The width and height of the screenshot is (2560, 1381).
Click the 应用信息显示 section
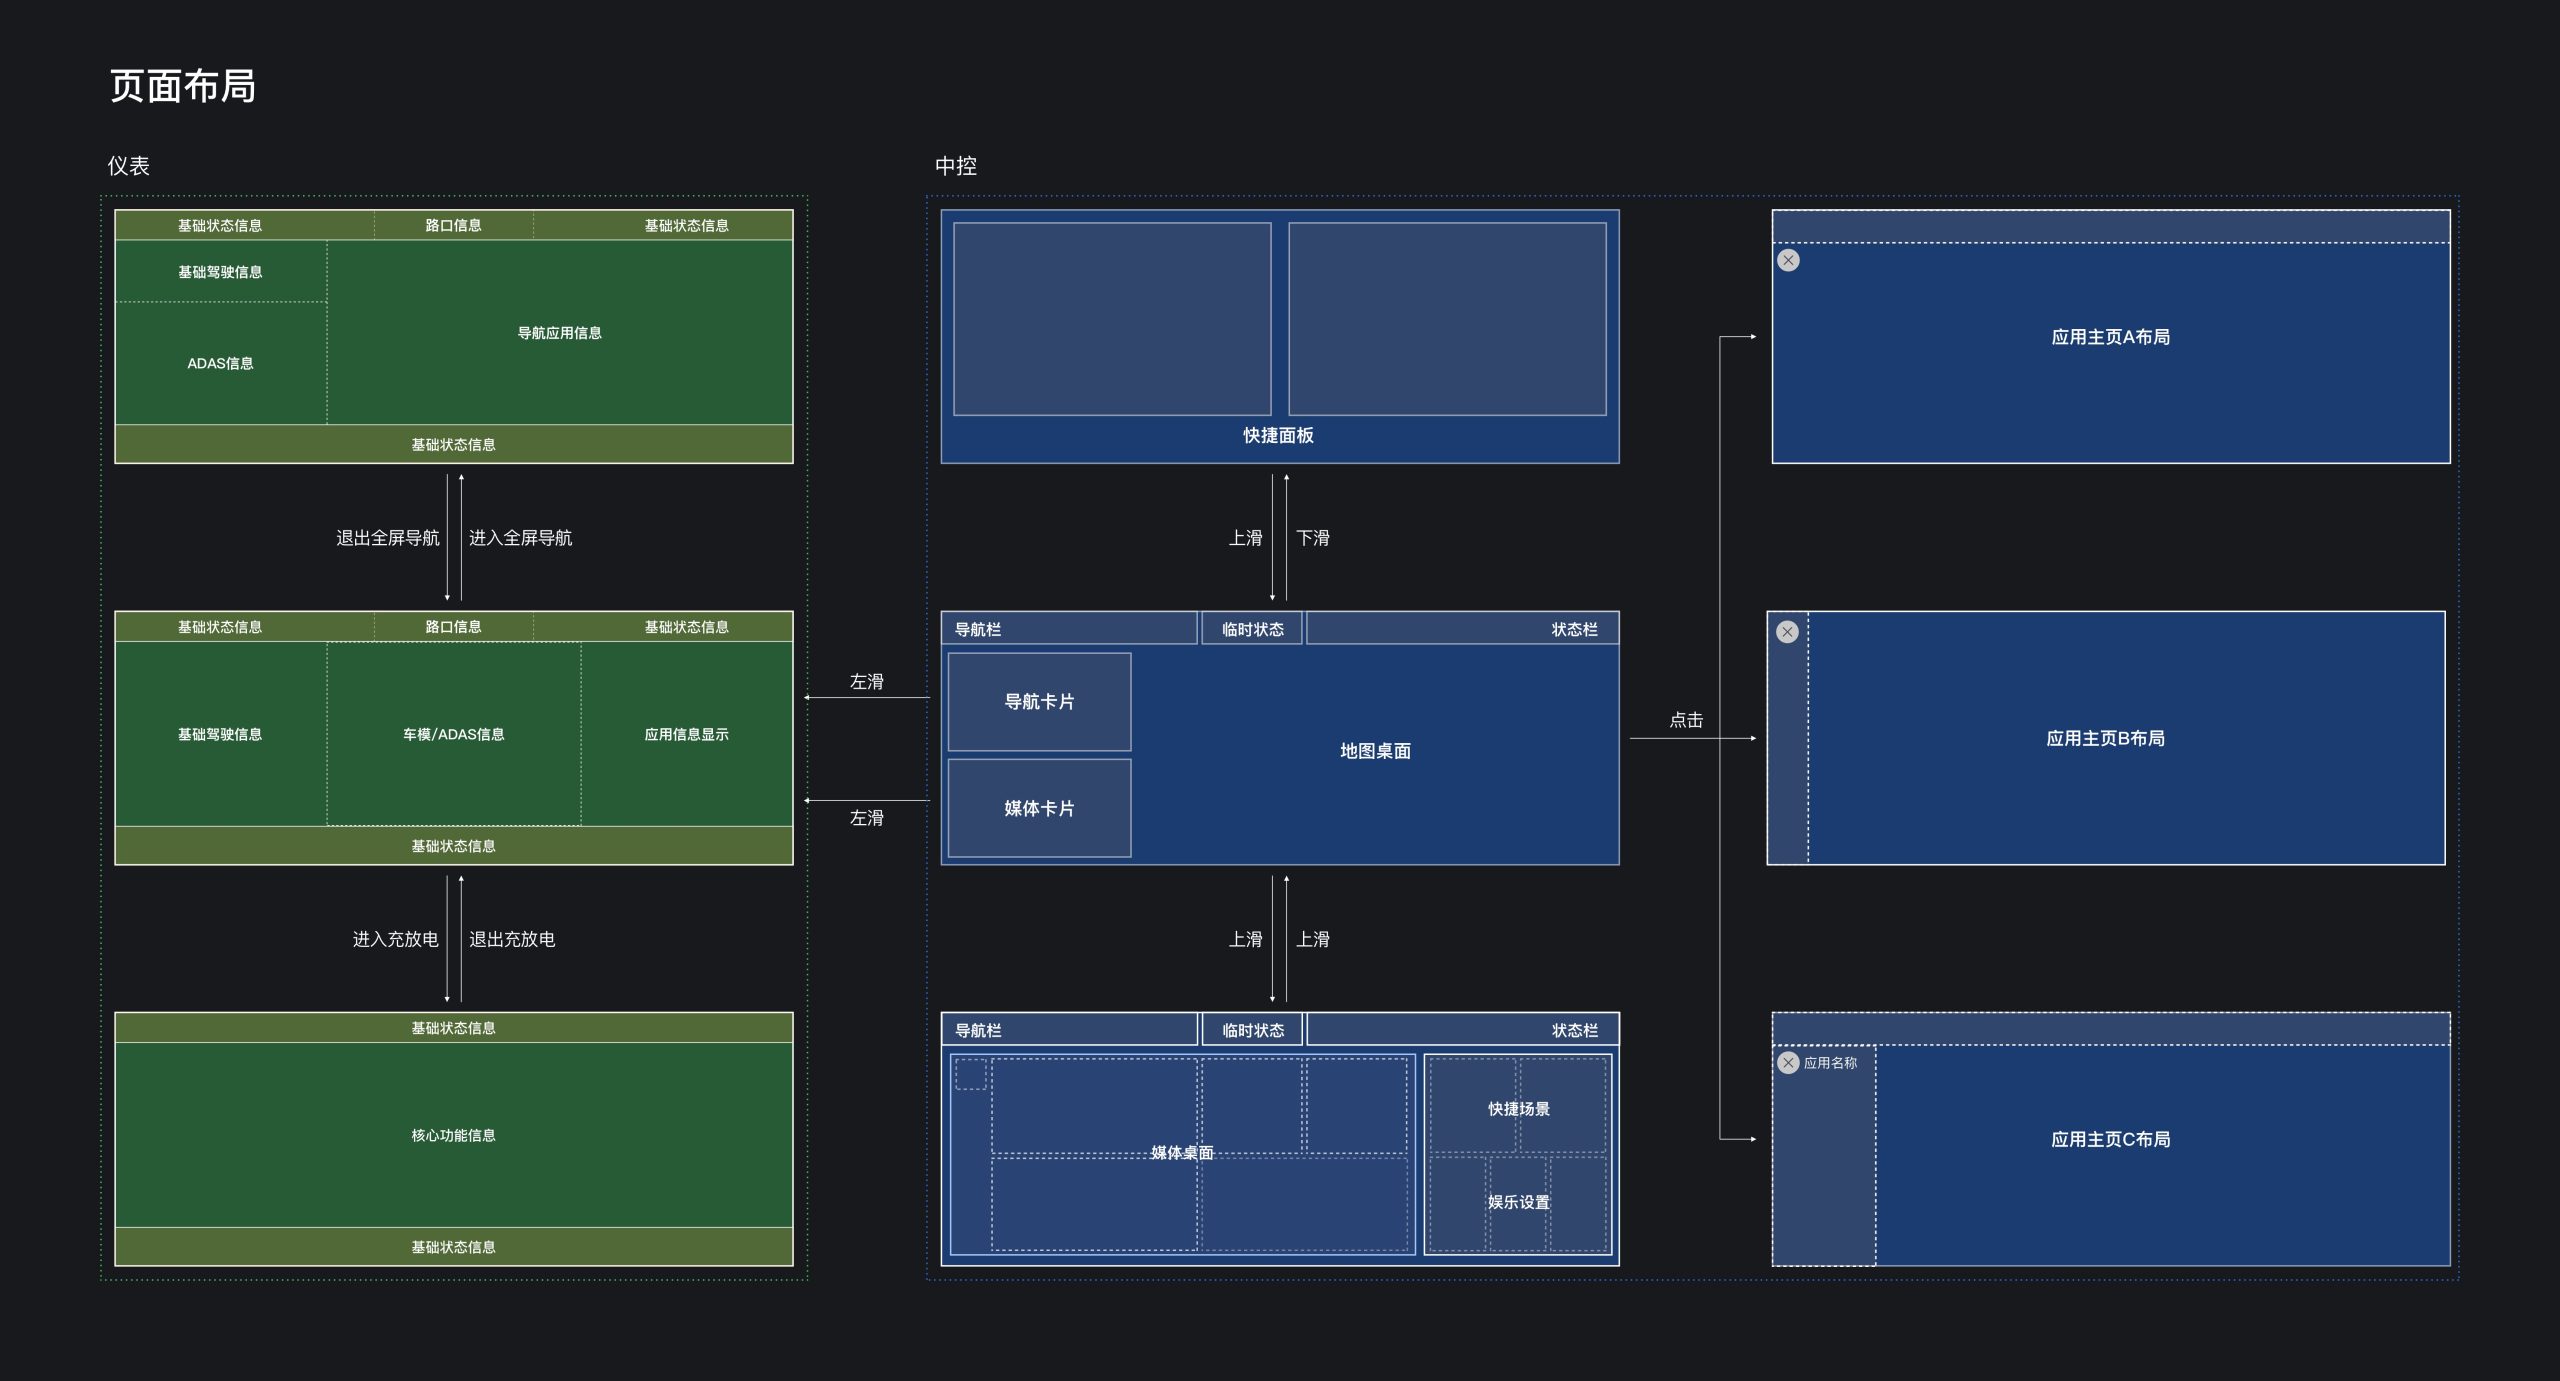[686, 734]
